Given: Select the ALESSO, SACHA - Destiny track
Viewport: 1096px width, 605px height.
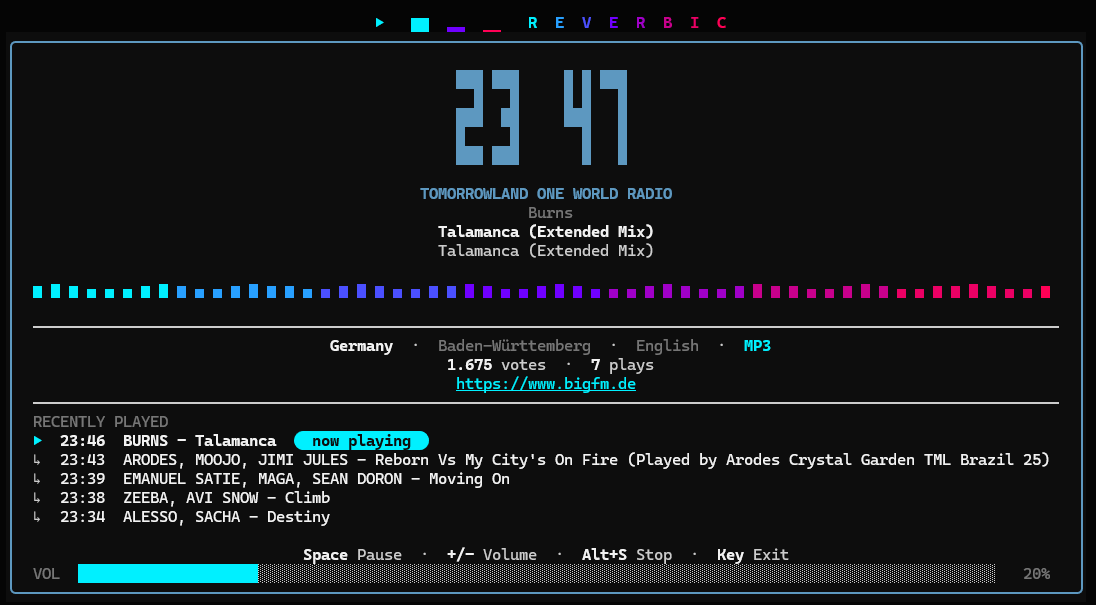Looking at the screenshot, I should tap(226, 517).
